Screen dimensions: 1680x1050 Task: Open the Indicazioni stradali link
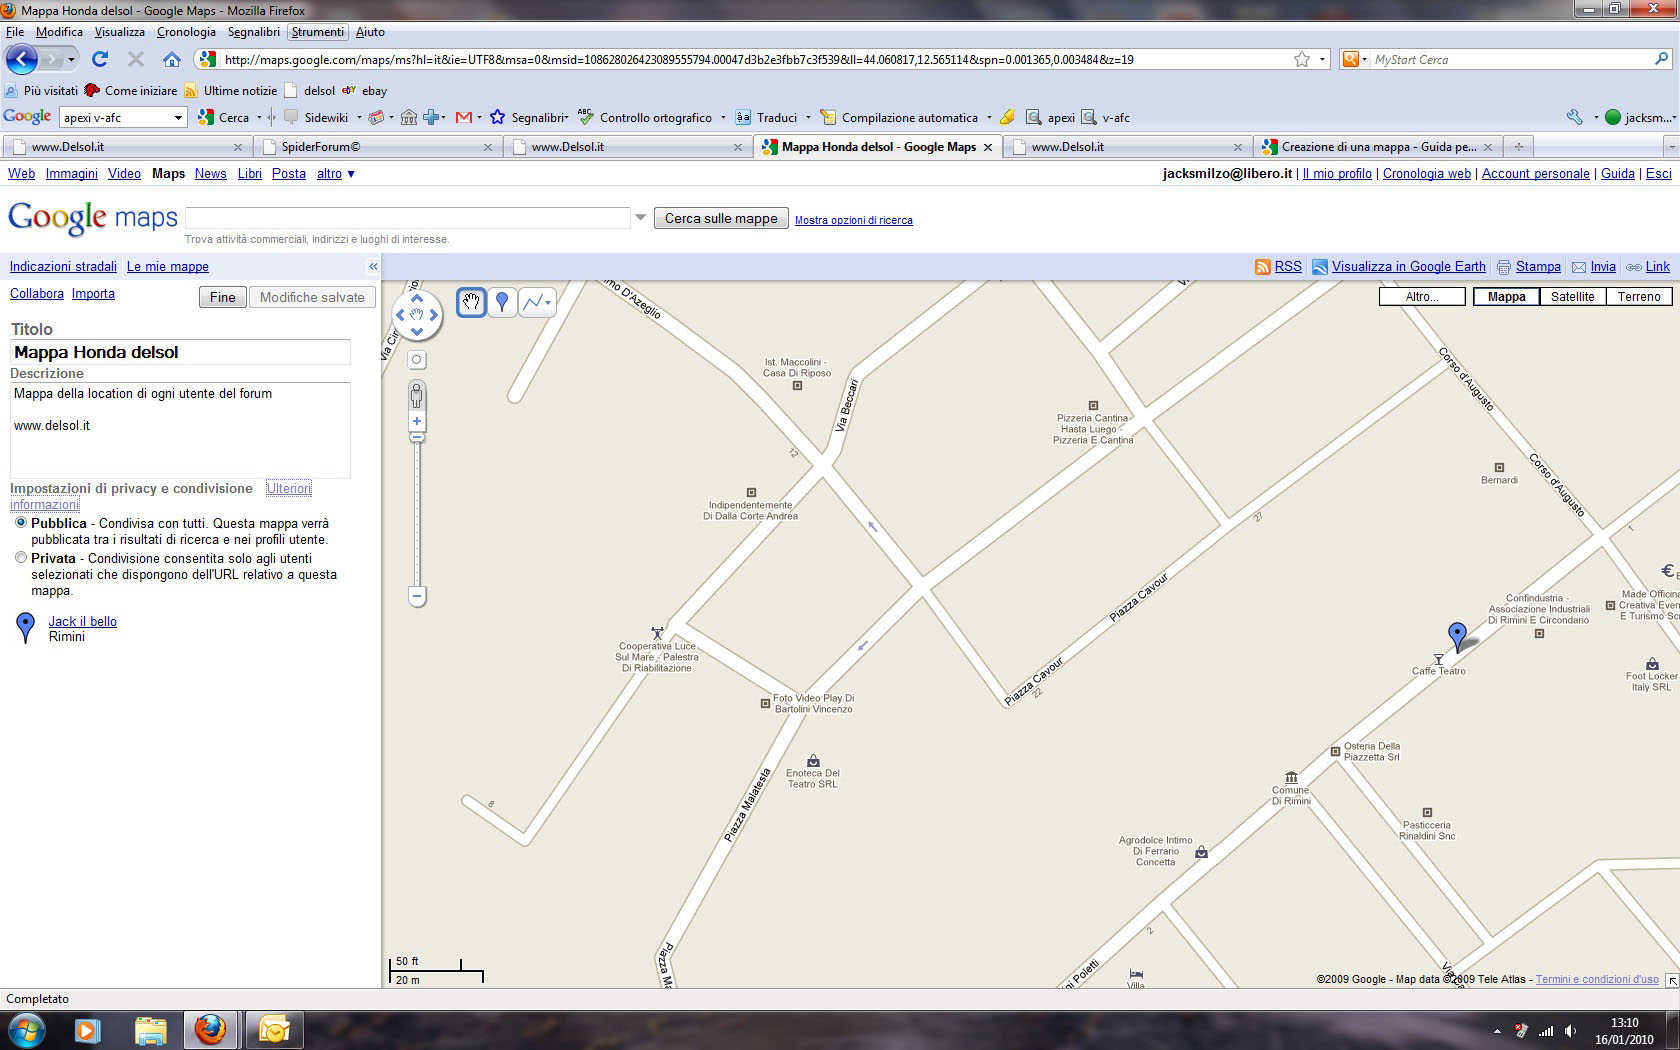coord(63,266)
